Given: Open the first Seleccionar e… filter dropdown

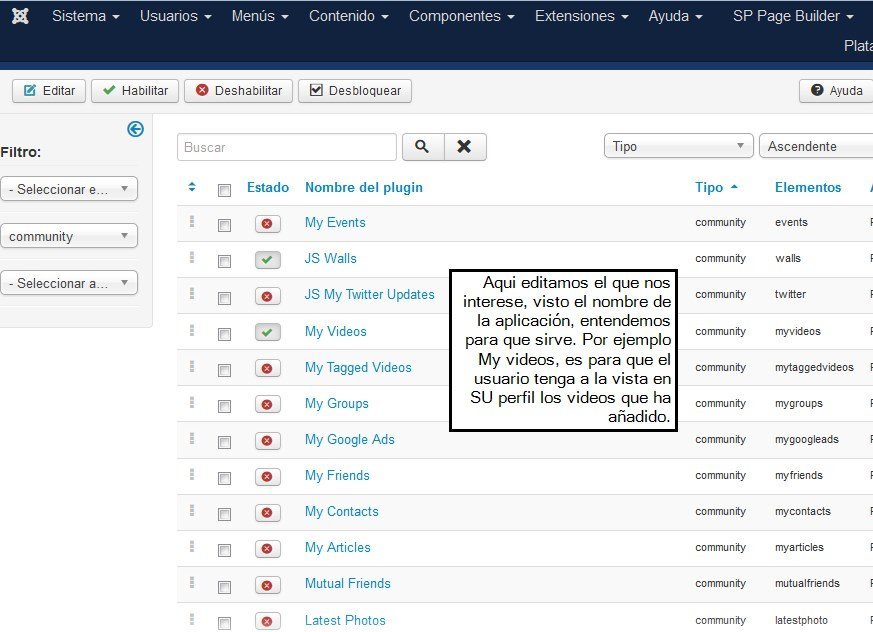Looking at the screenshot, I should (68, 189).
